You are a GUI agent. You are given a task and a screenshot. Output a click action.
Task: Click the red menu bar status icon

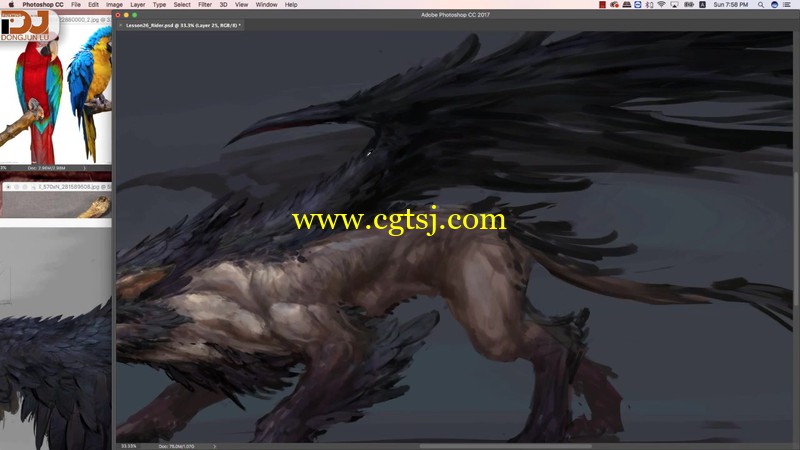603,5
